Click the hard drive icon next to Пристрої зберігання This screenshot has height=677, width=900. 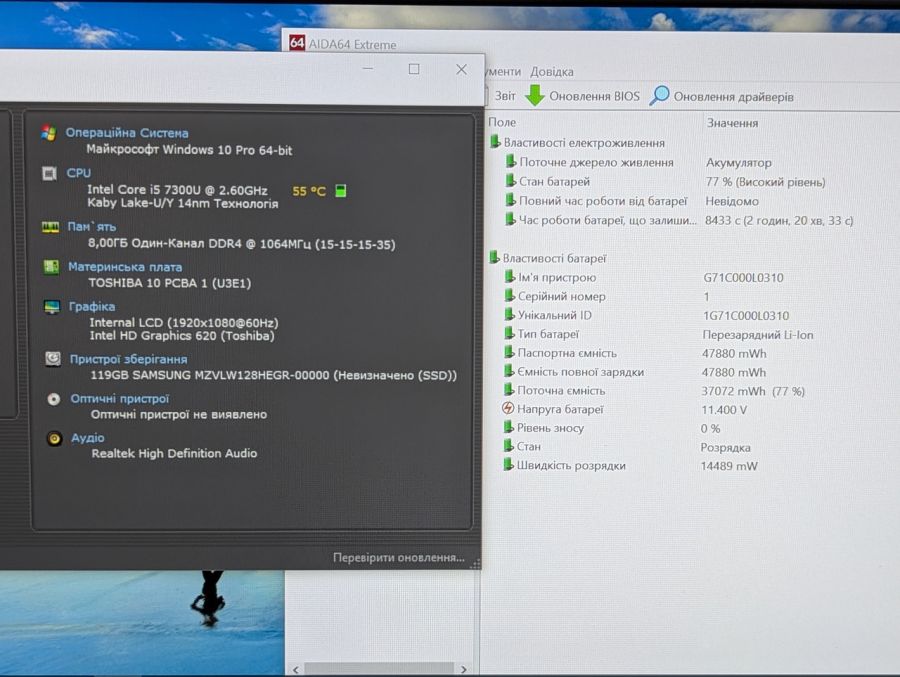[x=53, y=359]
